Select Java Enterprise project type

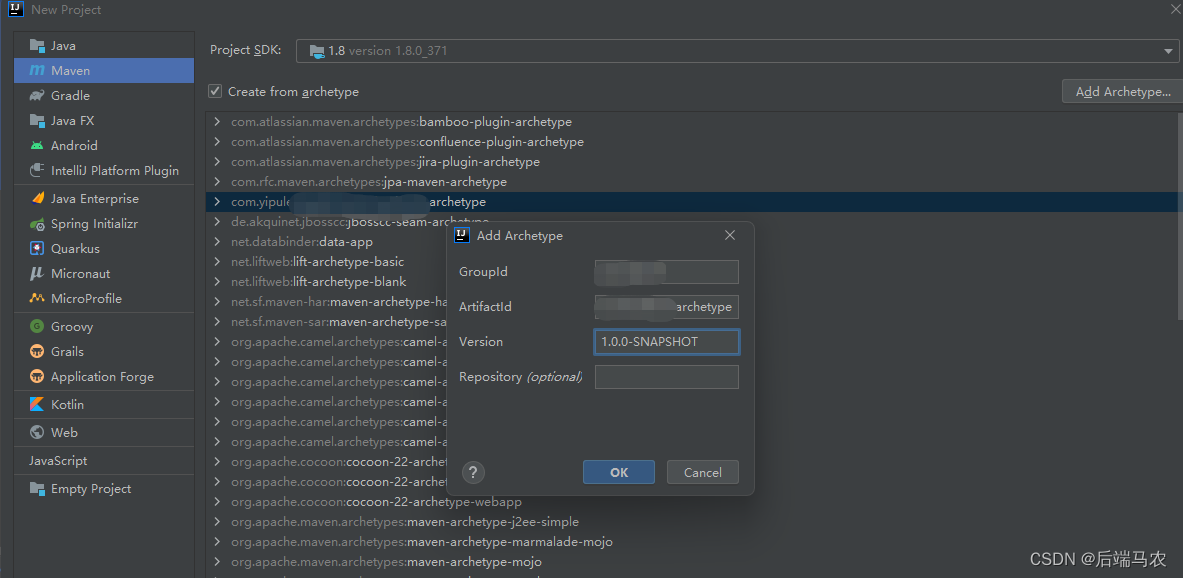[95, 198]
